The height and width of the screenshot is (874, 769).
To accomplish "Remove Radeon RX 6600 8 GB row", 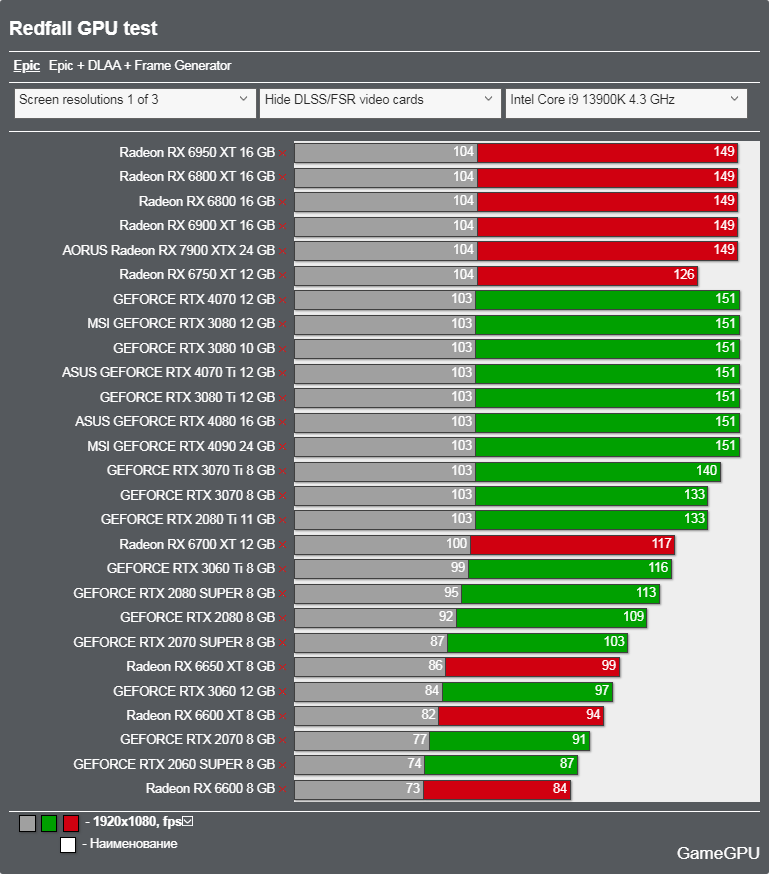I will (x=283, y=789).
